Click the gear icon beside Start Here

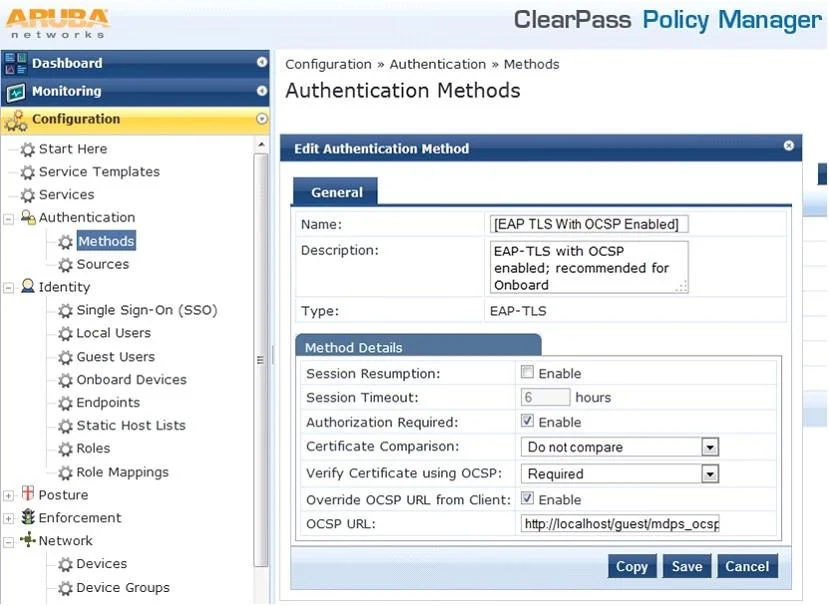point(27,150)
